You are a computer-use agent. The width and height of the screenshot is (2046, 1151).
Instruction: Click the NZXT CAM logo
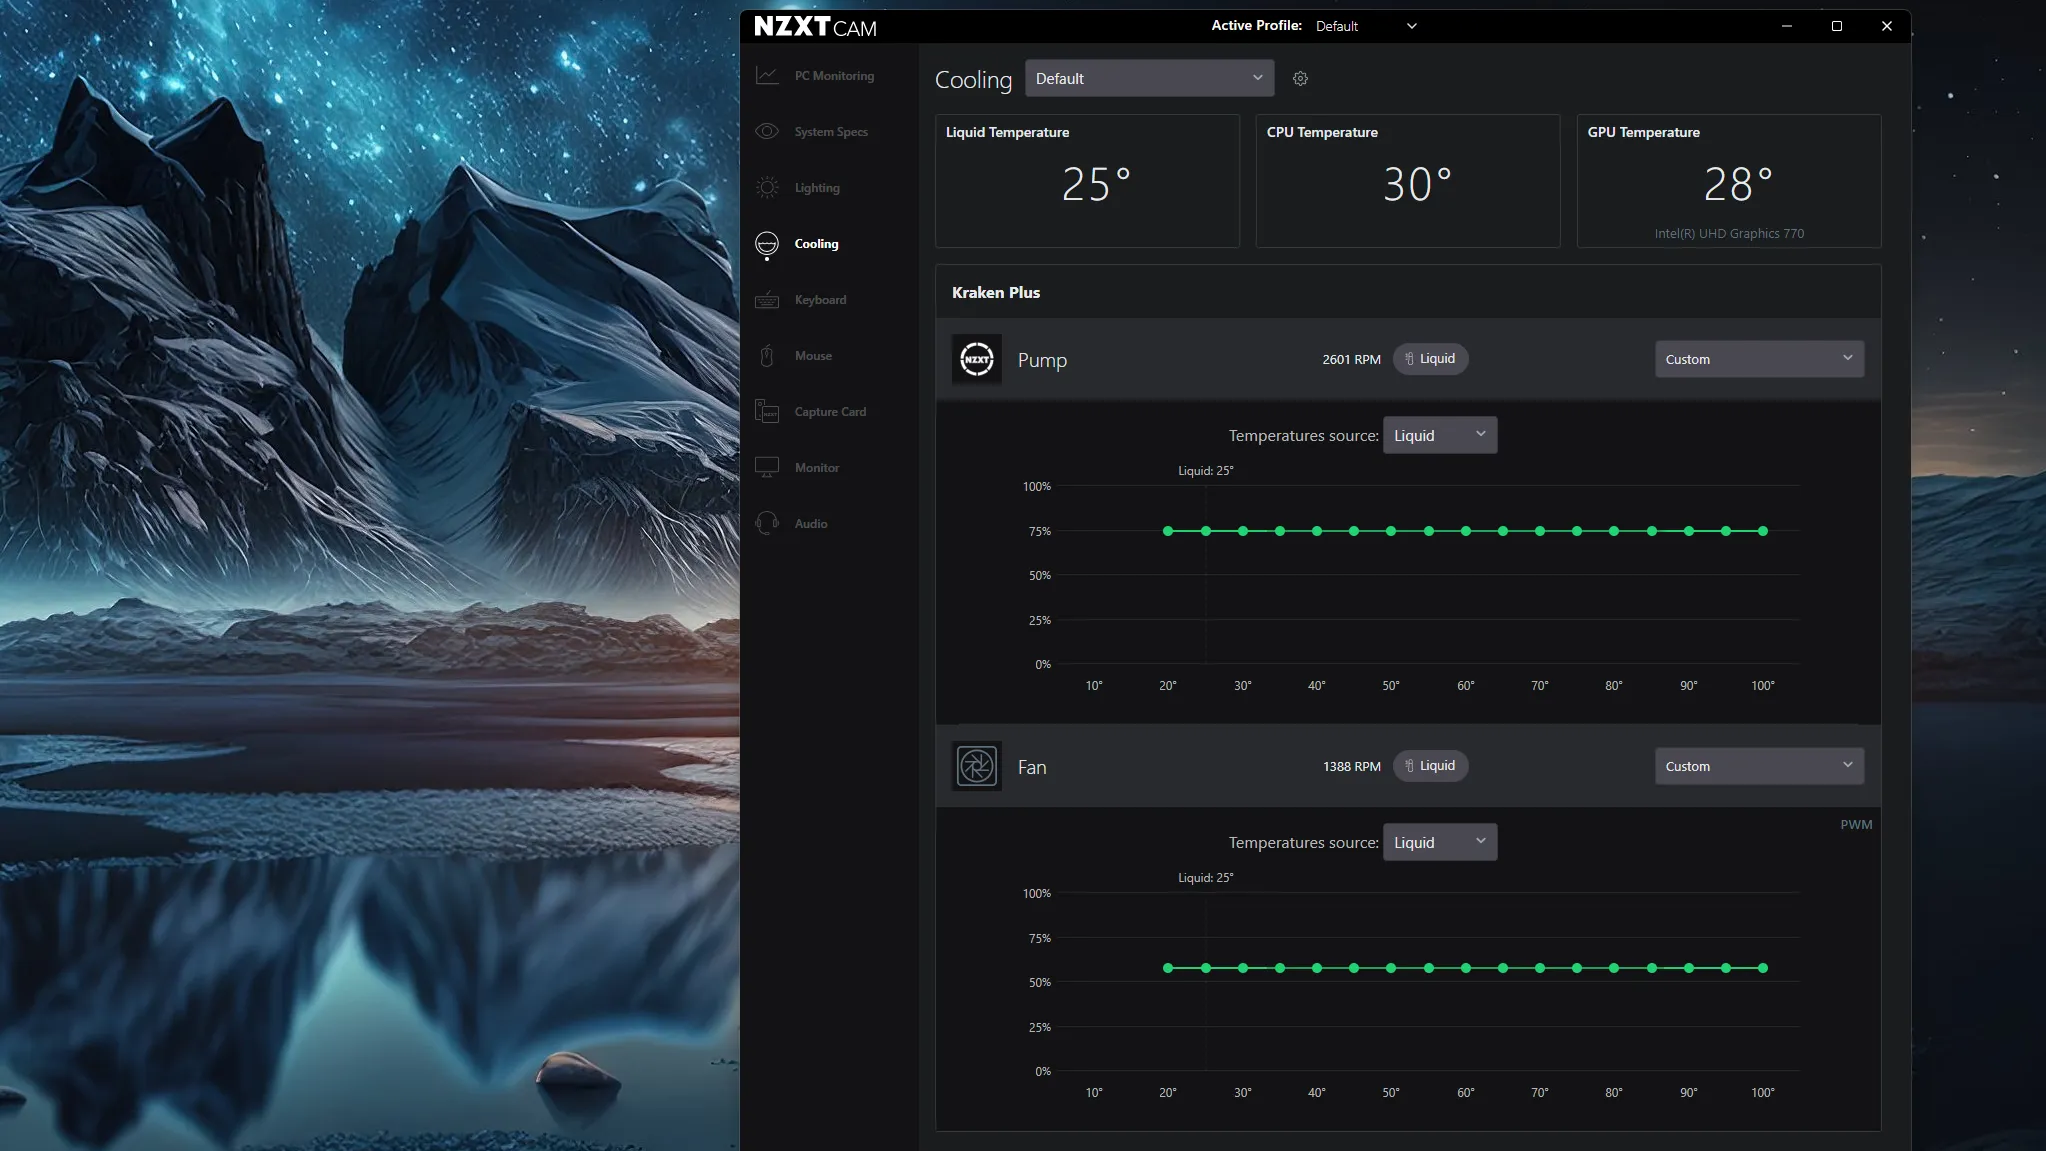(x=815, y=27)
